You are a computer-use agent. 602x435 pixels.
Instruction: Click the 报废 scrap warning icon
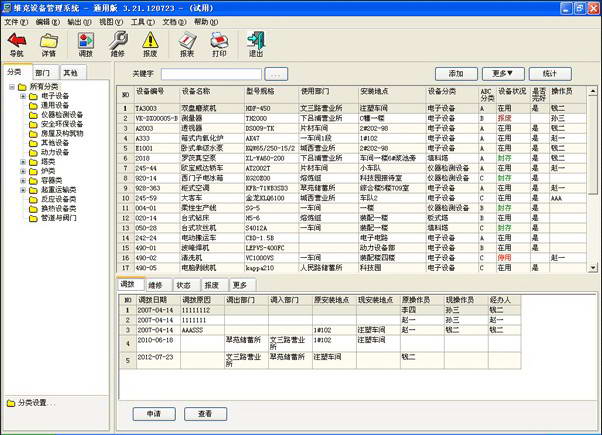[151, 41]
